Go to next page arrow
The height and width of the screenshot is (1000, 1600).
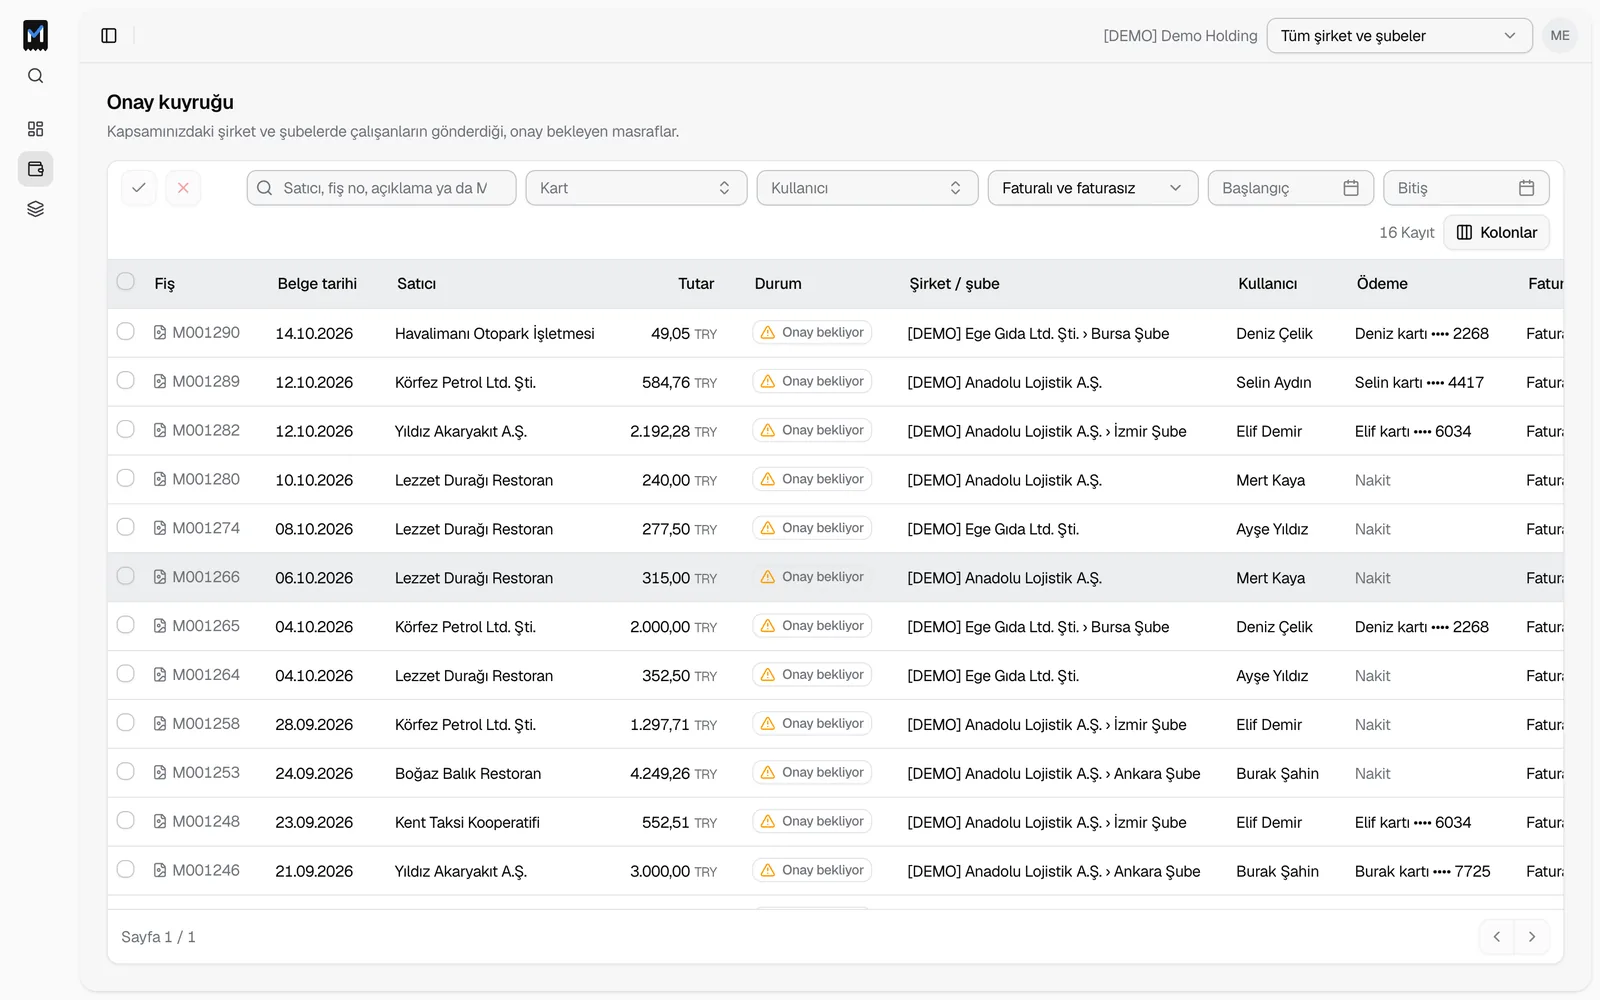pos(1532,937)
